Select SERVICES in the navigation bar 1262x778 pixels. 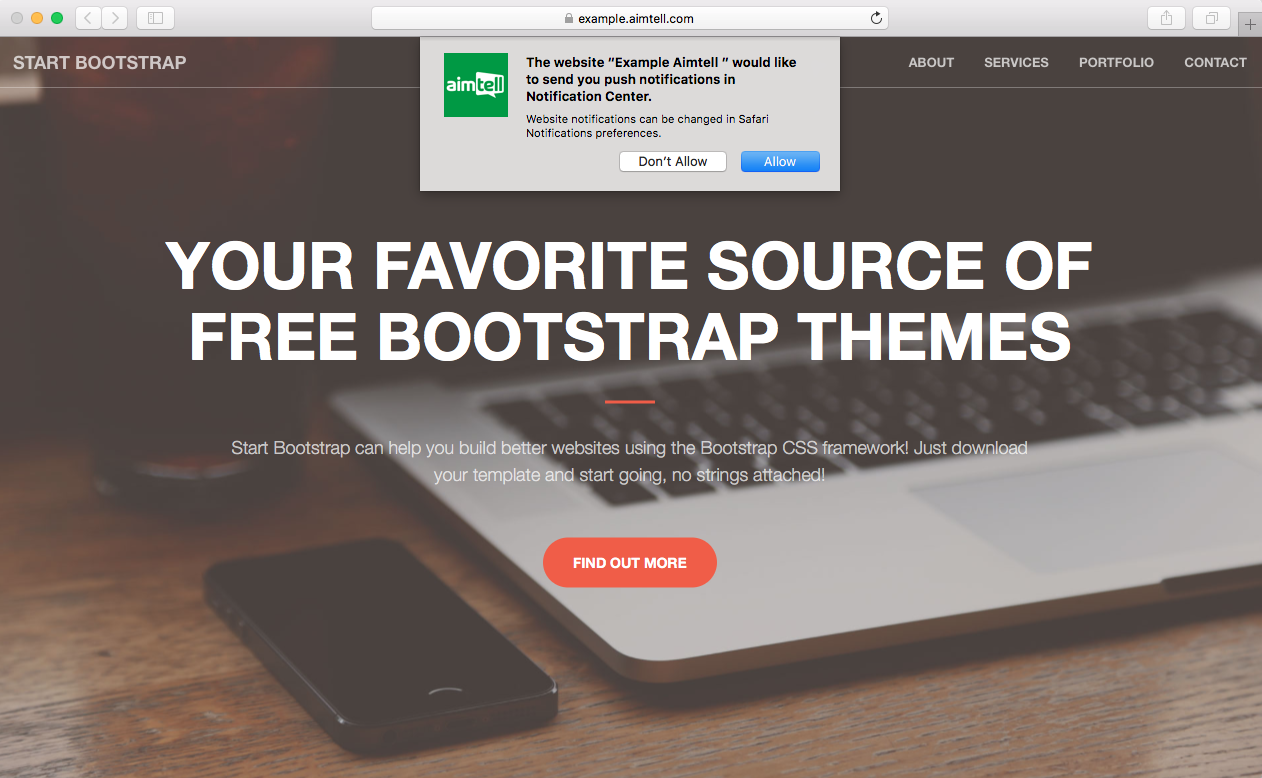tap(1016, 62)
